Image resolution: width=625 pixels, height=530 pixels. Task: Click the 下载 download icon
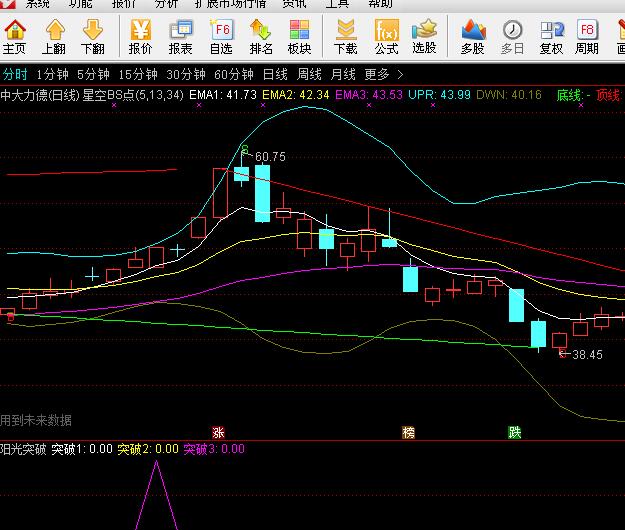click(x=345, y=36)
